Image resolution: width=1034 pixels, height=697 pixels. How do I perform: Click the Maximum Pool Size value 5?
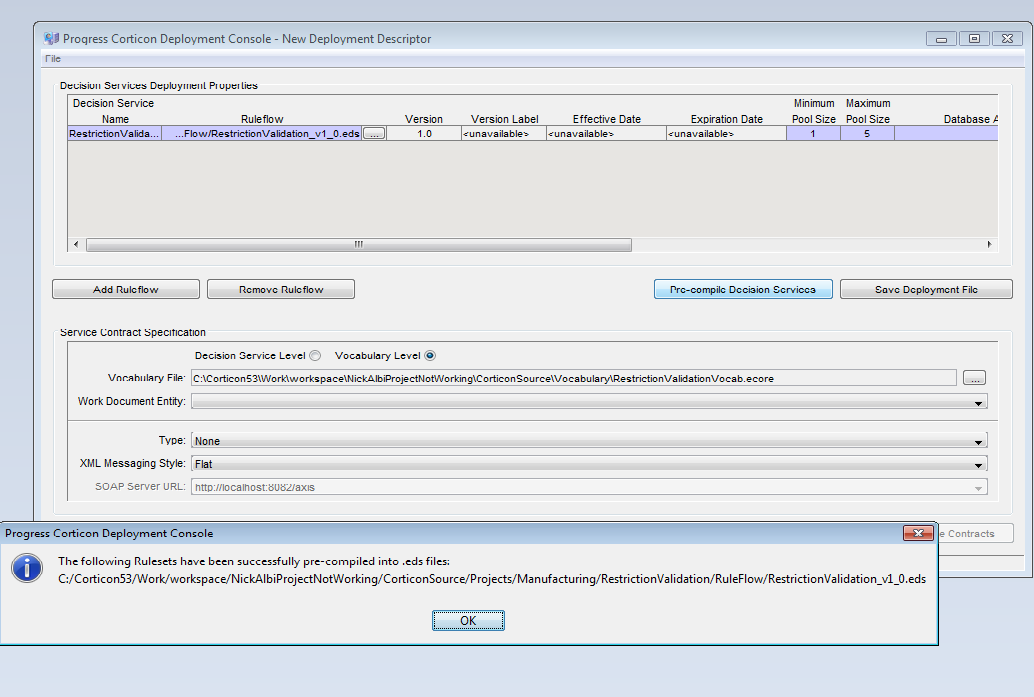pos(867,134)
